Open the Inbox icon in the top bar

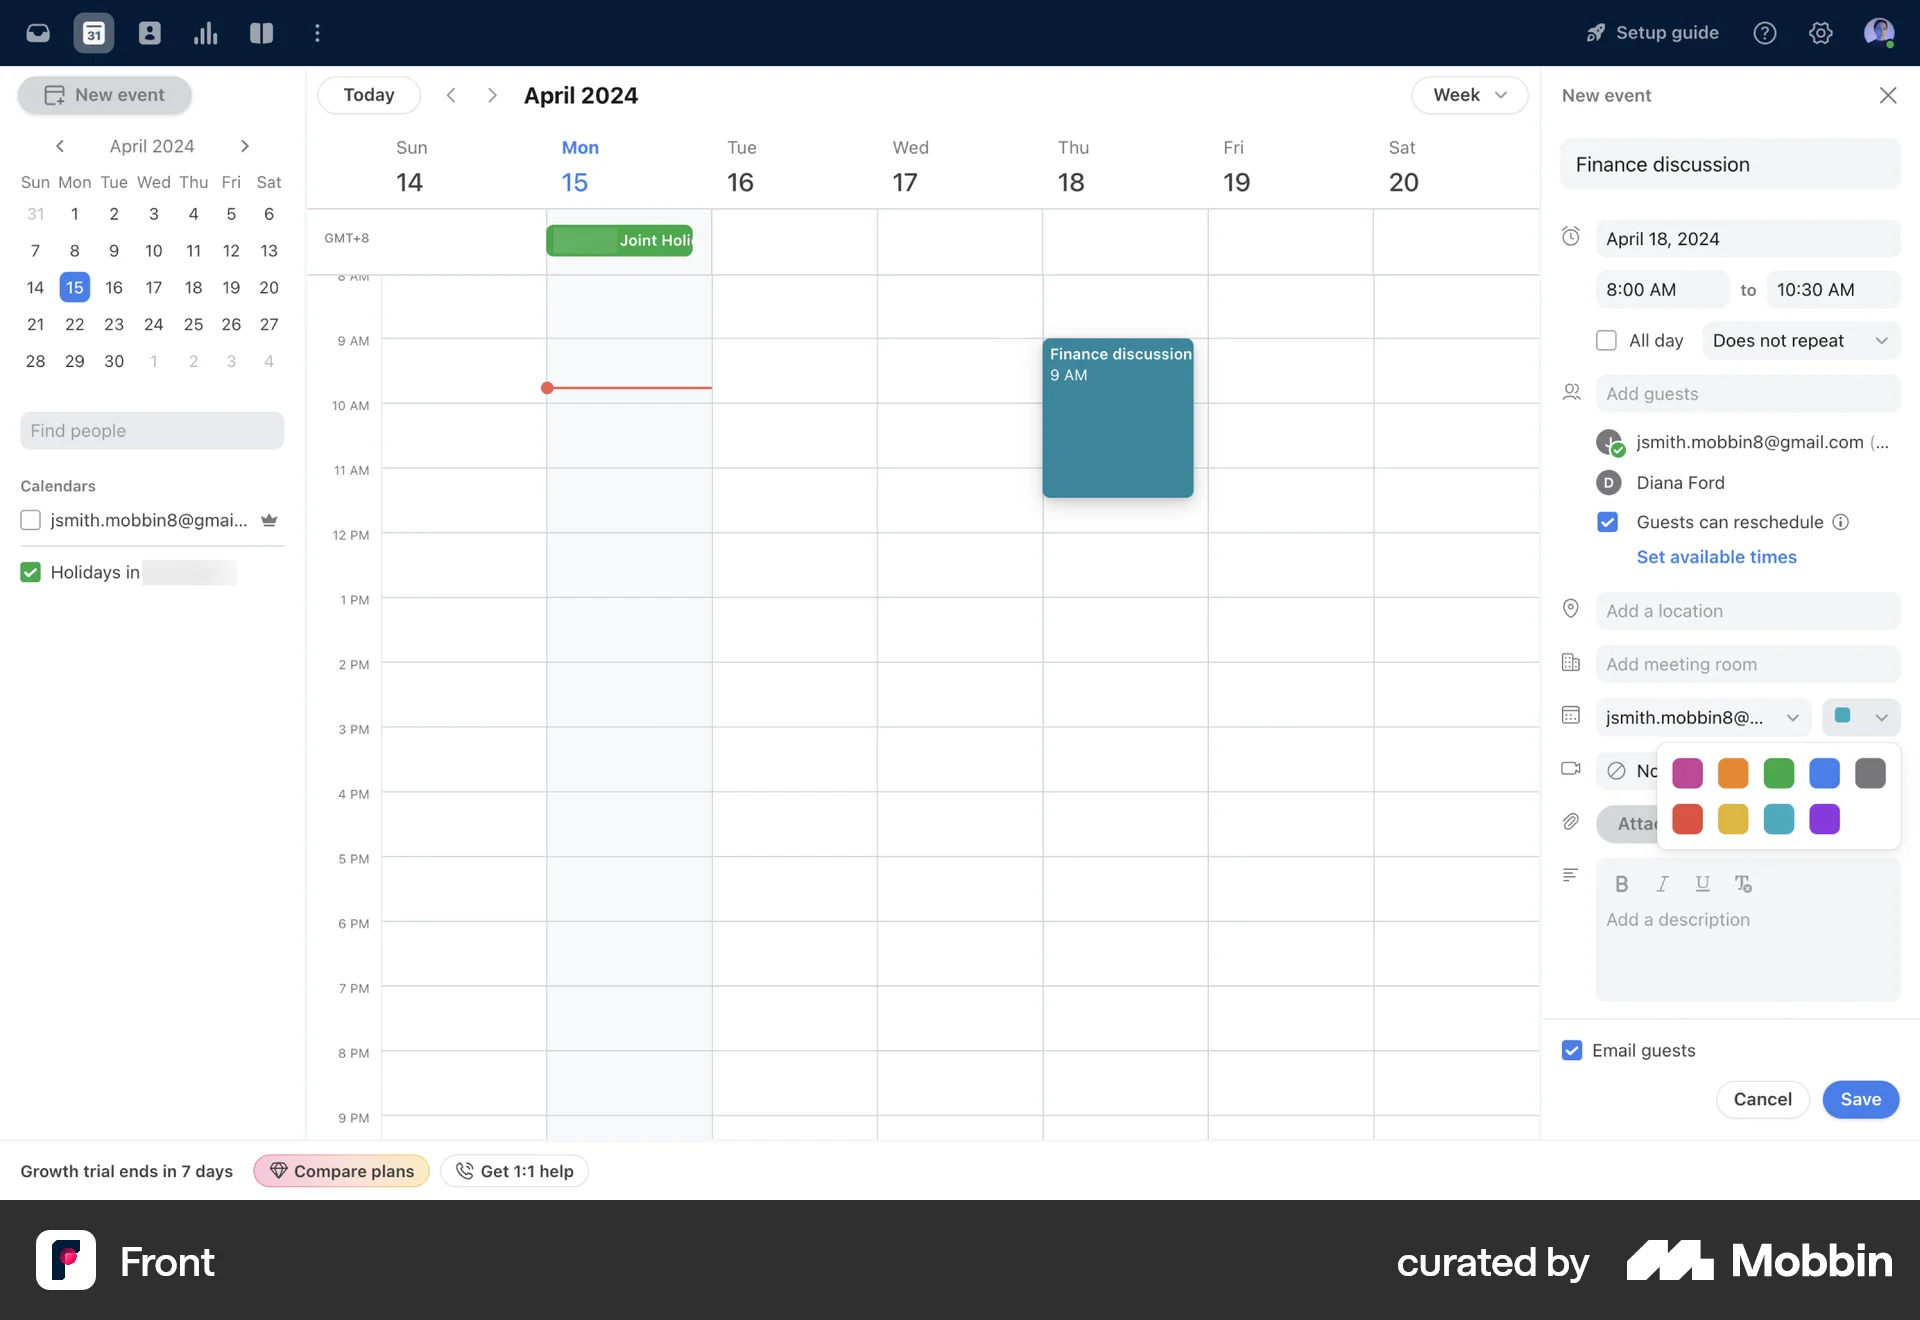click(37, 32)
